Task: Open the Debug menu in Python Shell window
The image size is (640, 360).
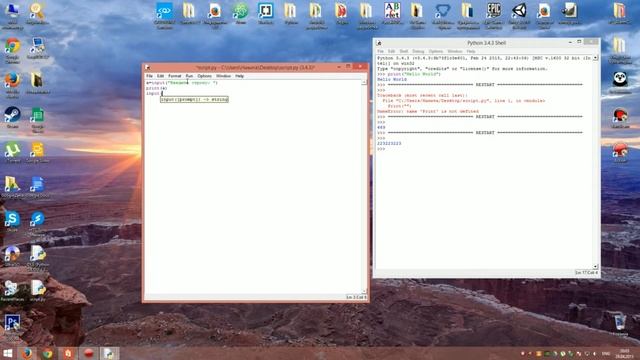Action: point(418,51)
